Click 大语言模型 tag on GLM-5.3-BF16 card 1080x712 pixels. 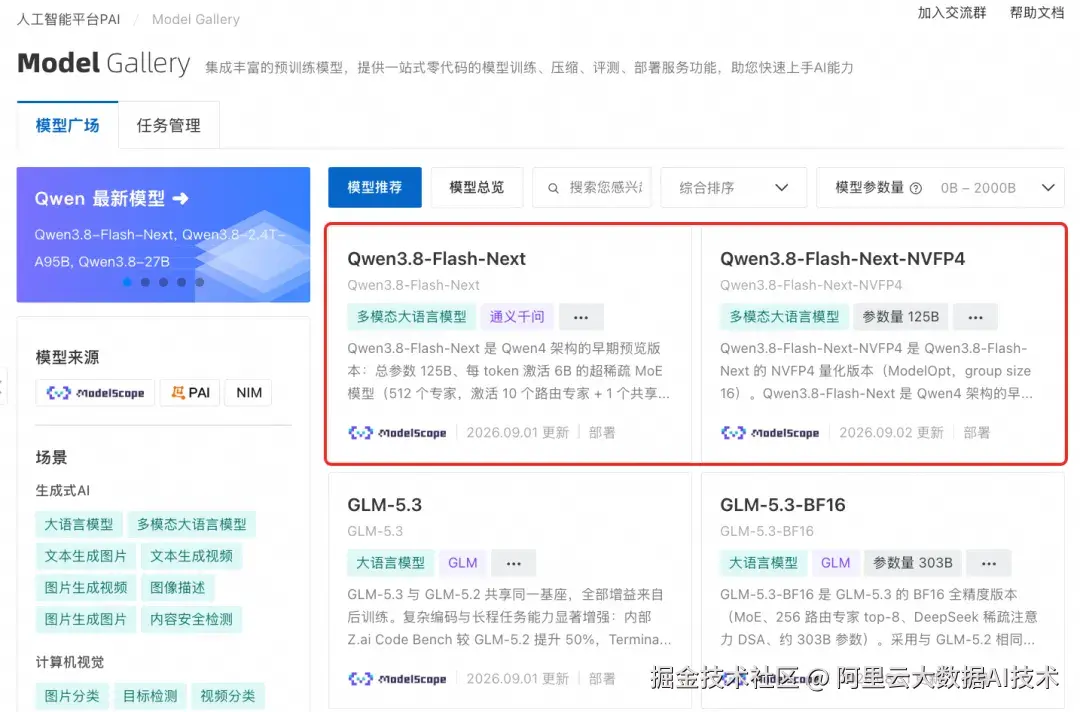pyautogui.click(x=763, y=563)
